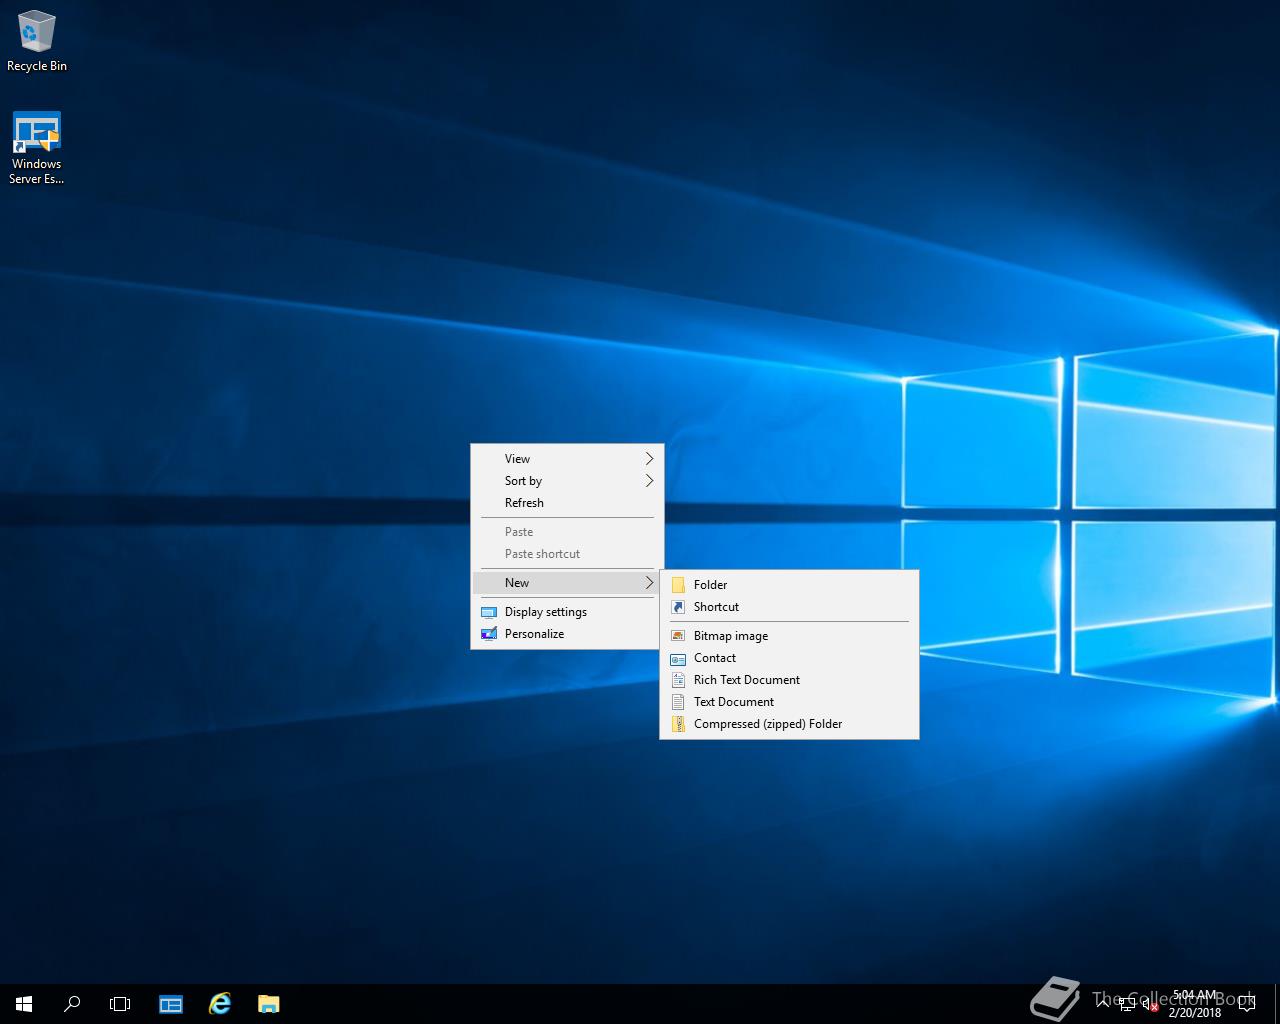This screenshot has width=1280, height=1024.
Task: Open File Explorer from taskbar
Action: point(268,1004)
